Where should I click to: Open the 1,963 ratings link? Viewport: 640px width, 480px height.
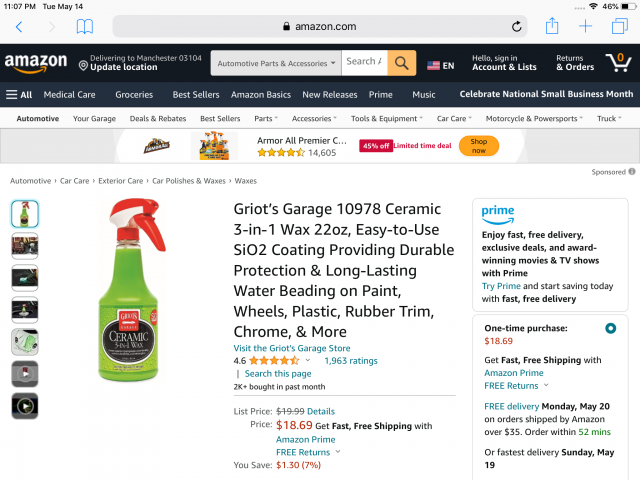coord(351,360)
